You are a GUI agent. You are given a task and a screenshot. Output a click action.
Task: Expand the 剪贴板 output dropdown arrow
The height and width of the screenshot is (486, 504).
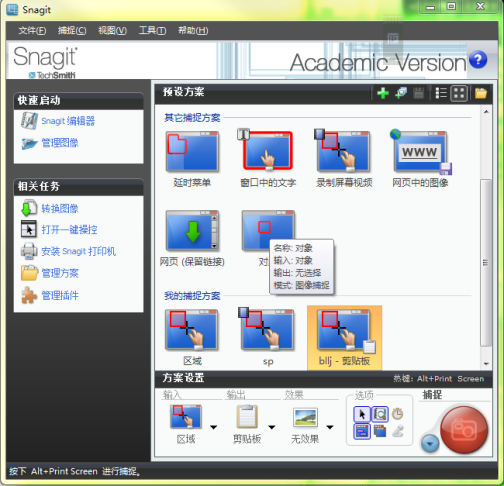coord(272,427)
